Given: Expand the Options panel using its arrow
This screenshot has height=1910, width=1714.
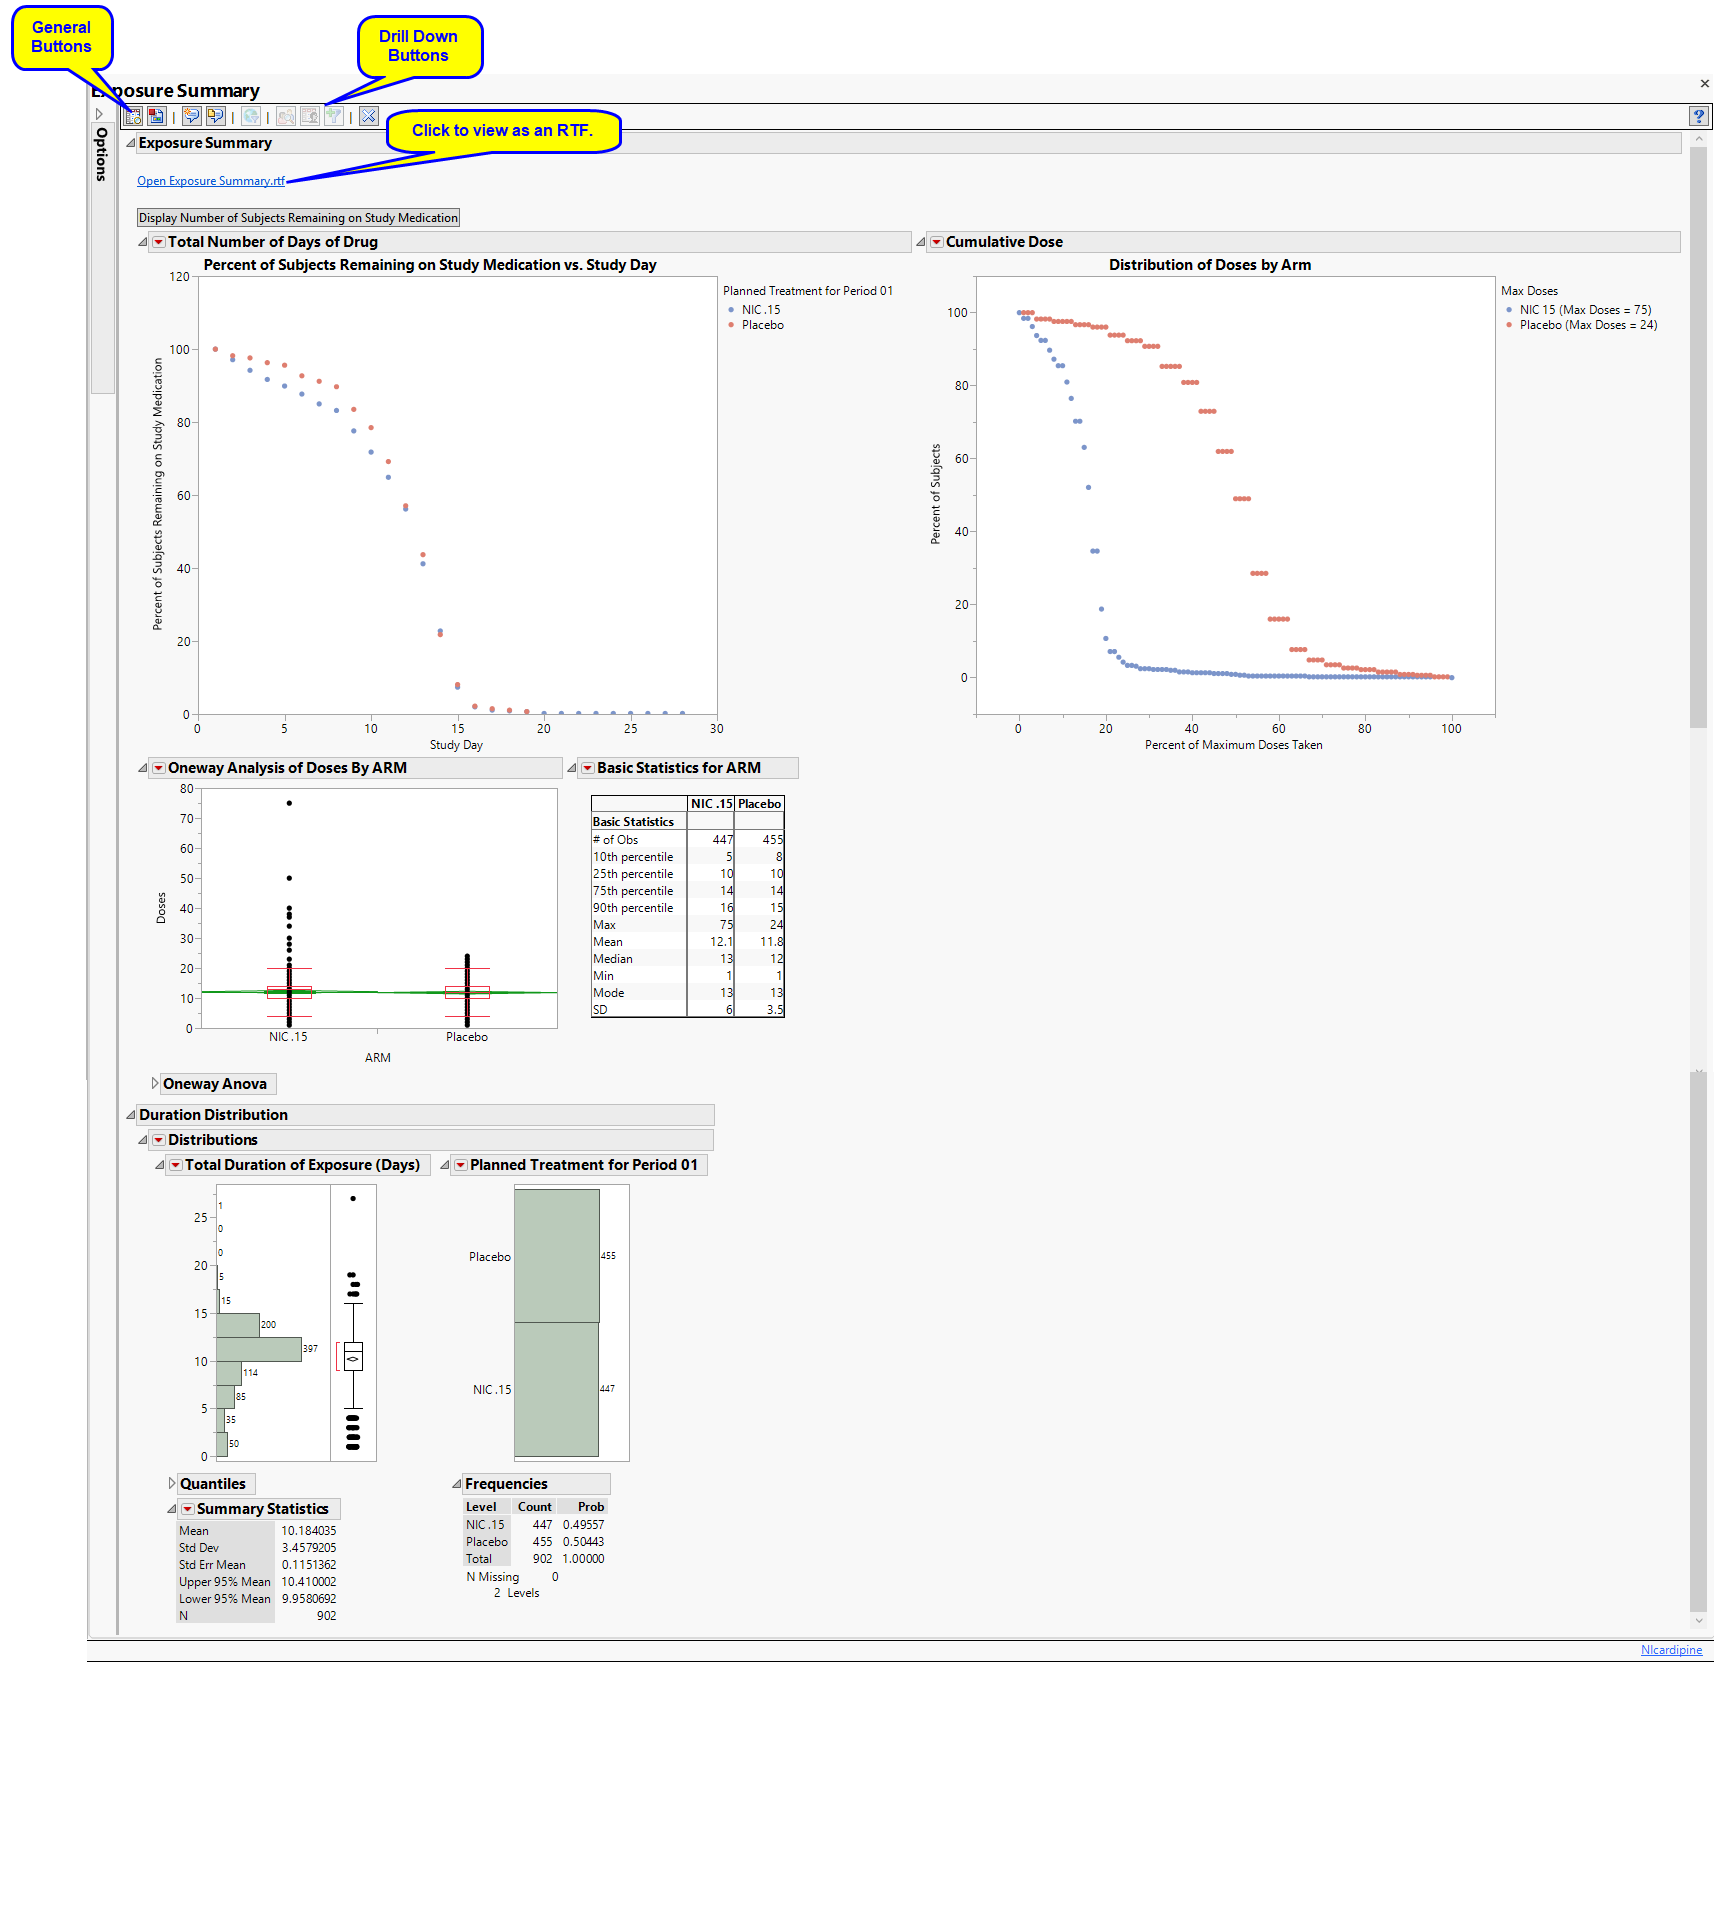Looking at the screenshot, I should coord(99,114).
